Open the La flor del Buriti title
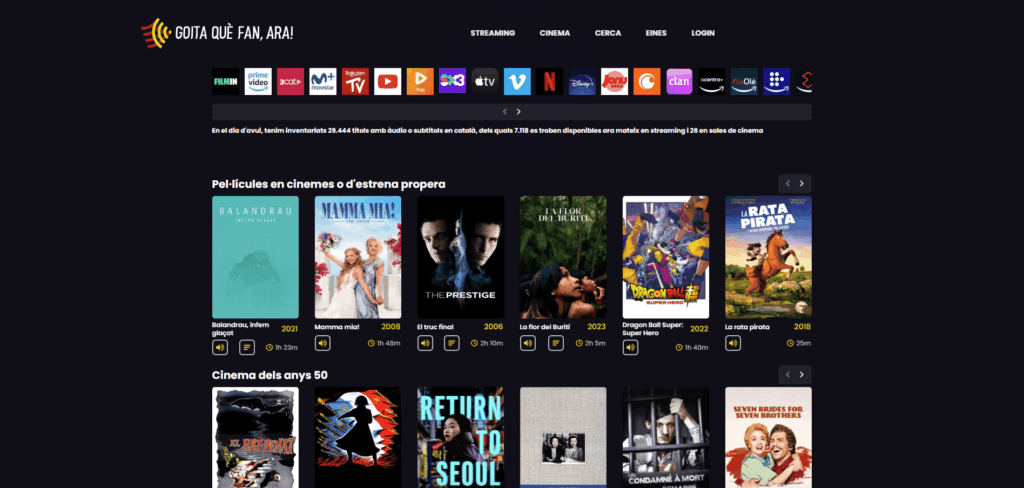The height and width of the screenshot is (488, 1024). [546, 327]
